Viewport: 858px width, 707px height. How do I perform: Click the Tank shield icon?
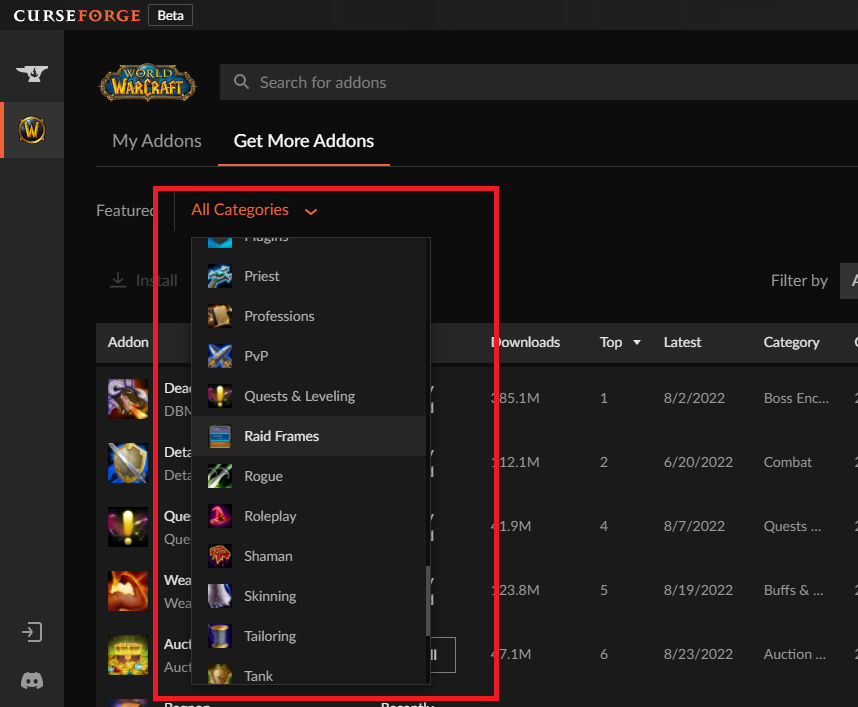[x=220, y=674]
